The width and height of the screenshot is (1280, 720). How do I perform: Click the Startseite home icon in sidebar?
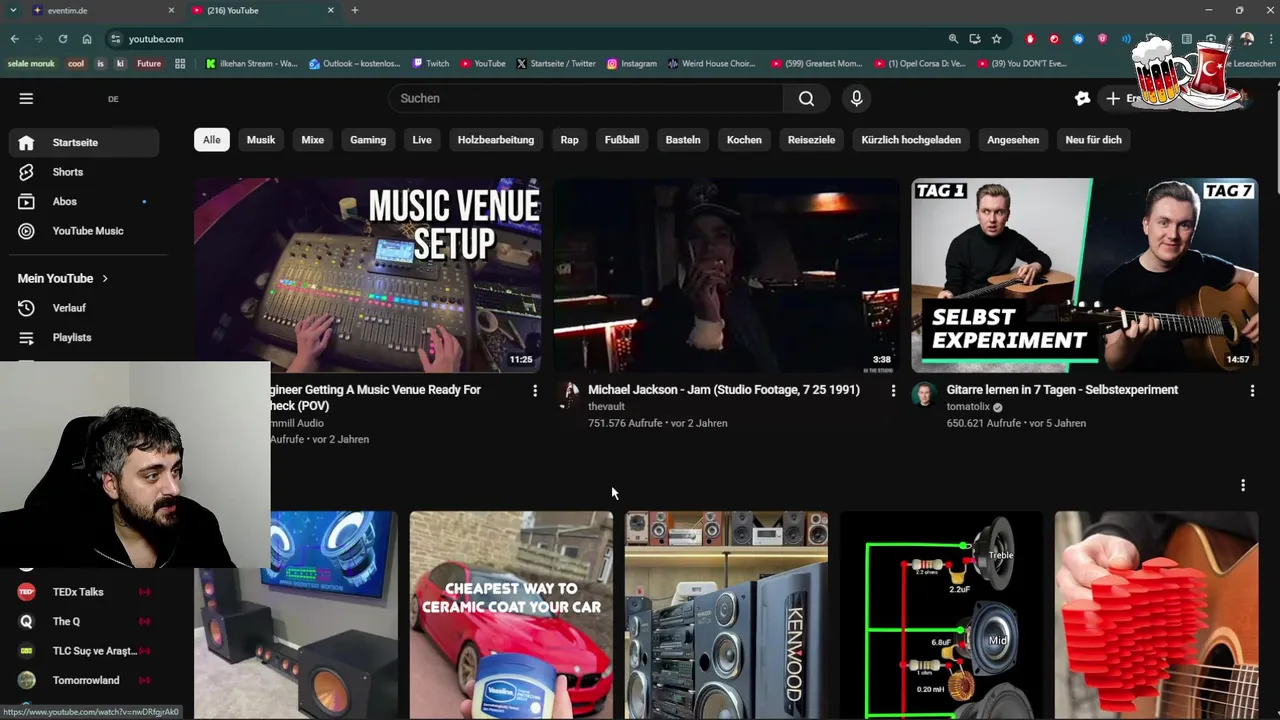(x=26, y=142)
